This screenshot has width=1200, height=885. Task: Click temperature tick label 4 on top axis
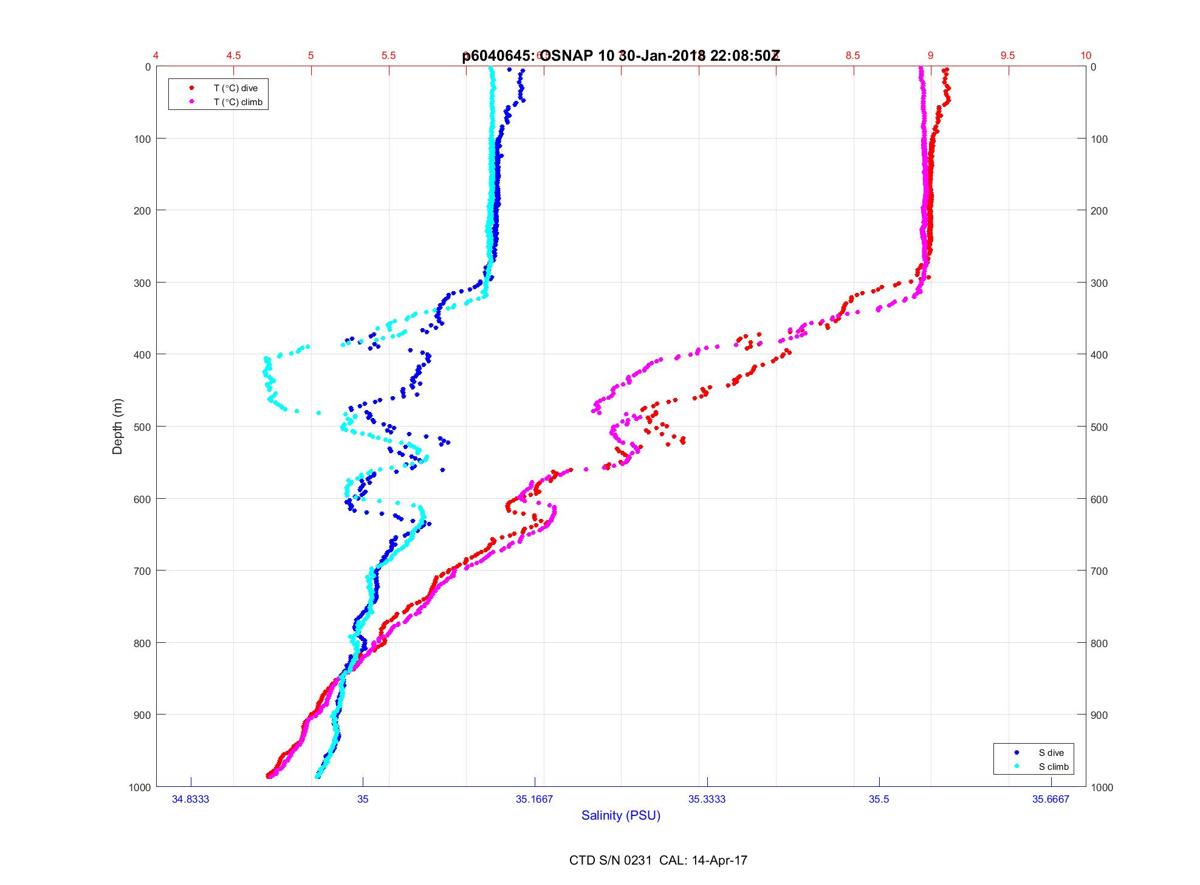click(x=156, y=56)
